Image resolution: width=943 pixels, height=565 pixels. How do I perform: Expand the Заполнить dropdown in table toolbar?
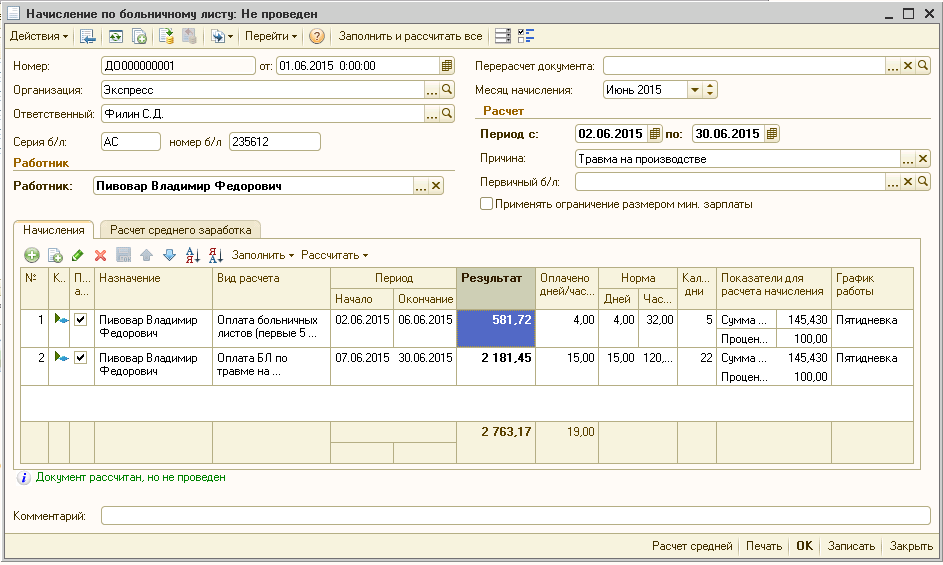263,255
